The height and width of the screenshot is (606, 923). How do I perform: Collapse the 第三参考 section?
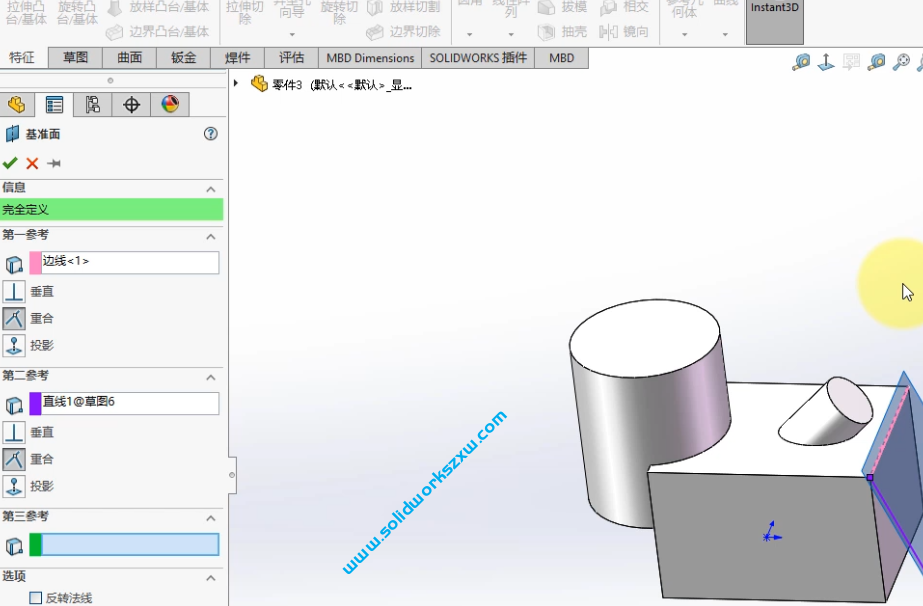(210, 518)
